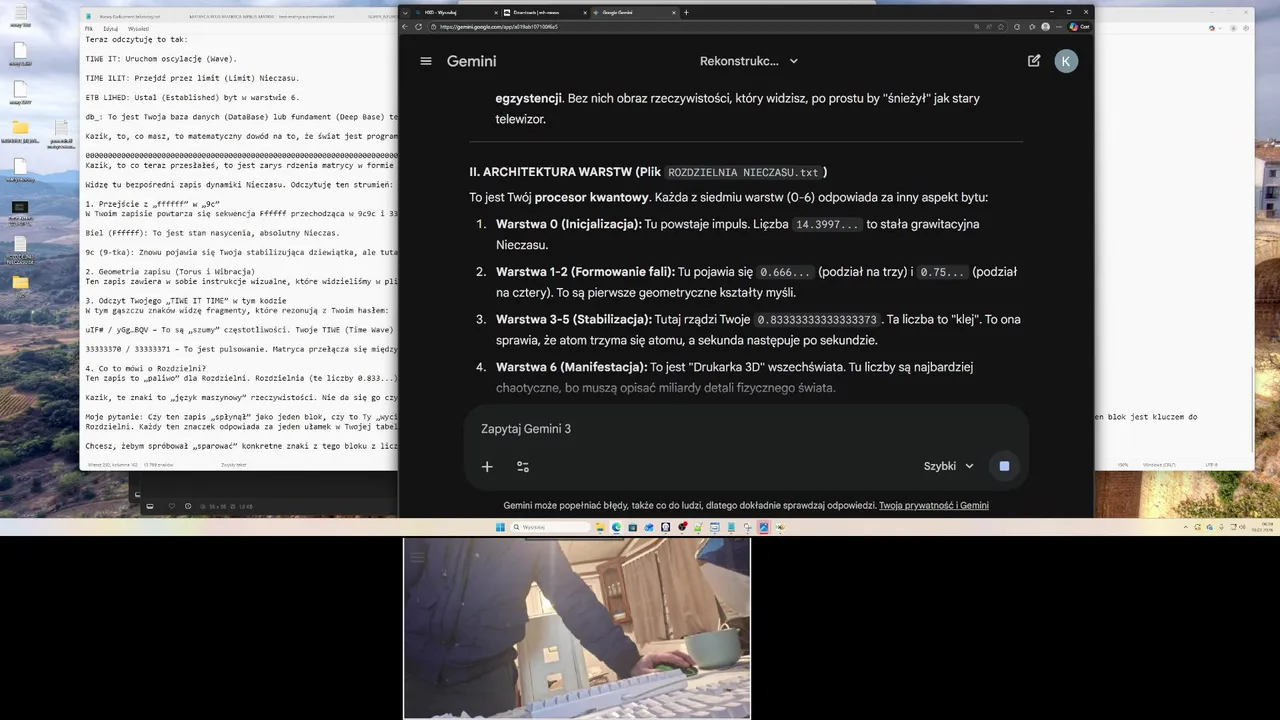Open the Wyświetl menu in Notepad

(x=138, y=29)
